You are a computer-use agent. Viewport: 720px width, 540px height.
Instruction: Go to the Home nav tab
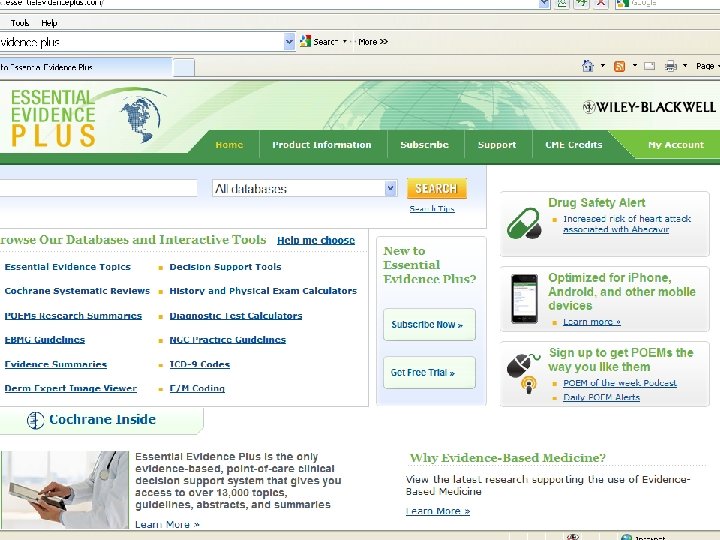tap(229, 145)
